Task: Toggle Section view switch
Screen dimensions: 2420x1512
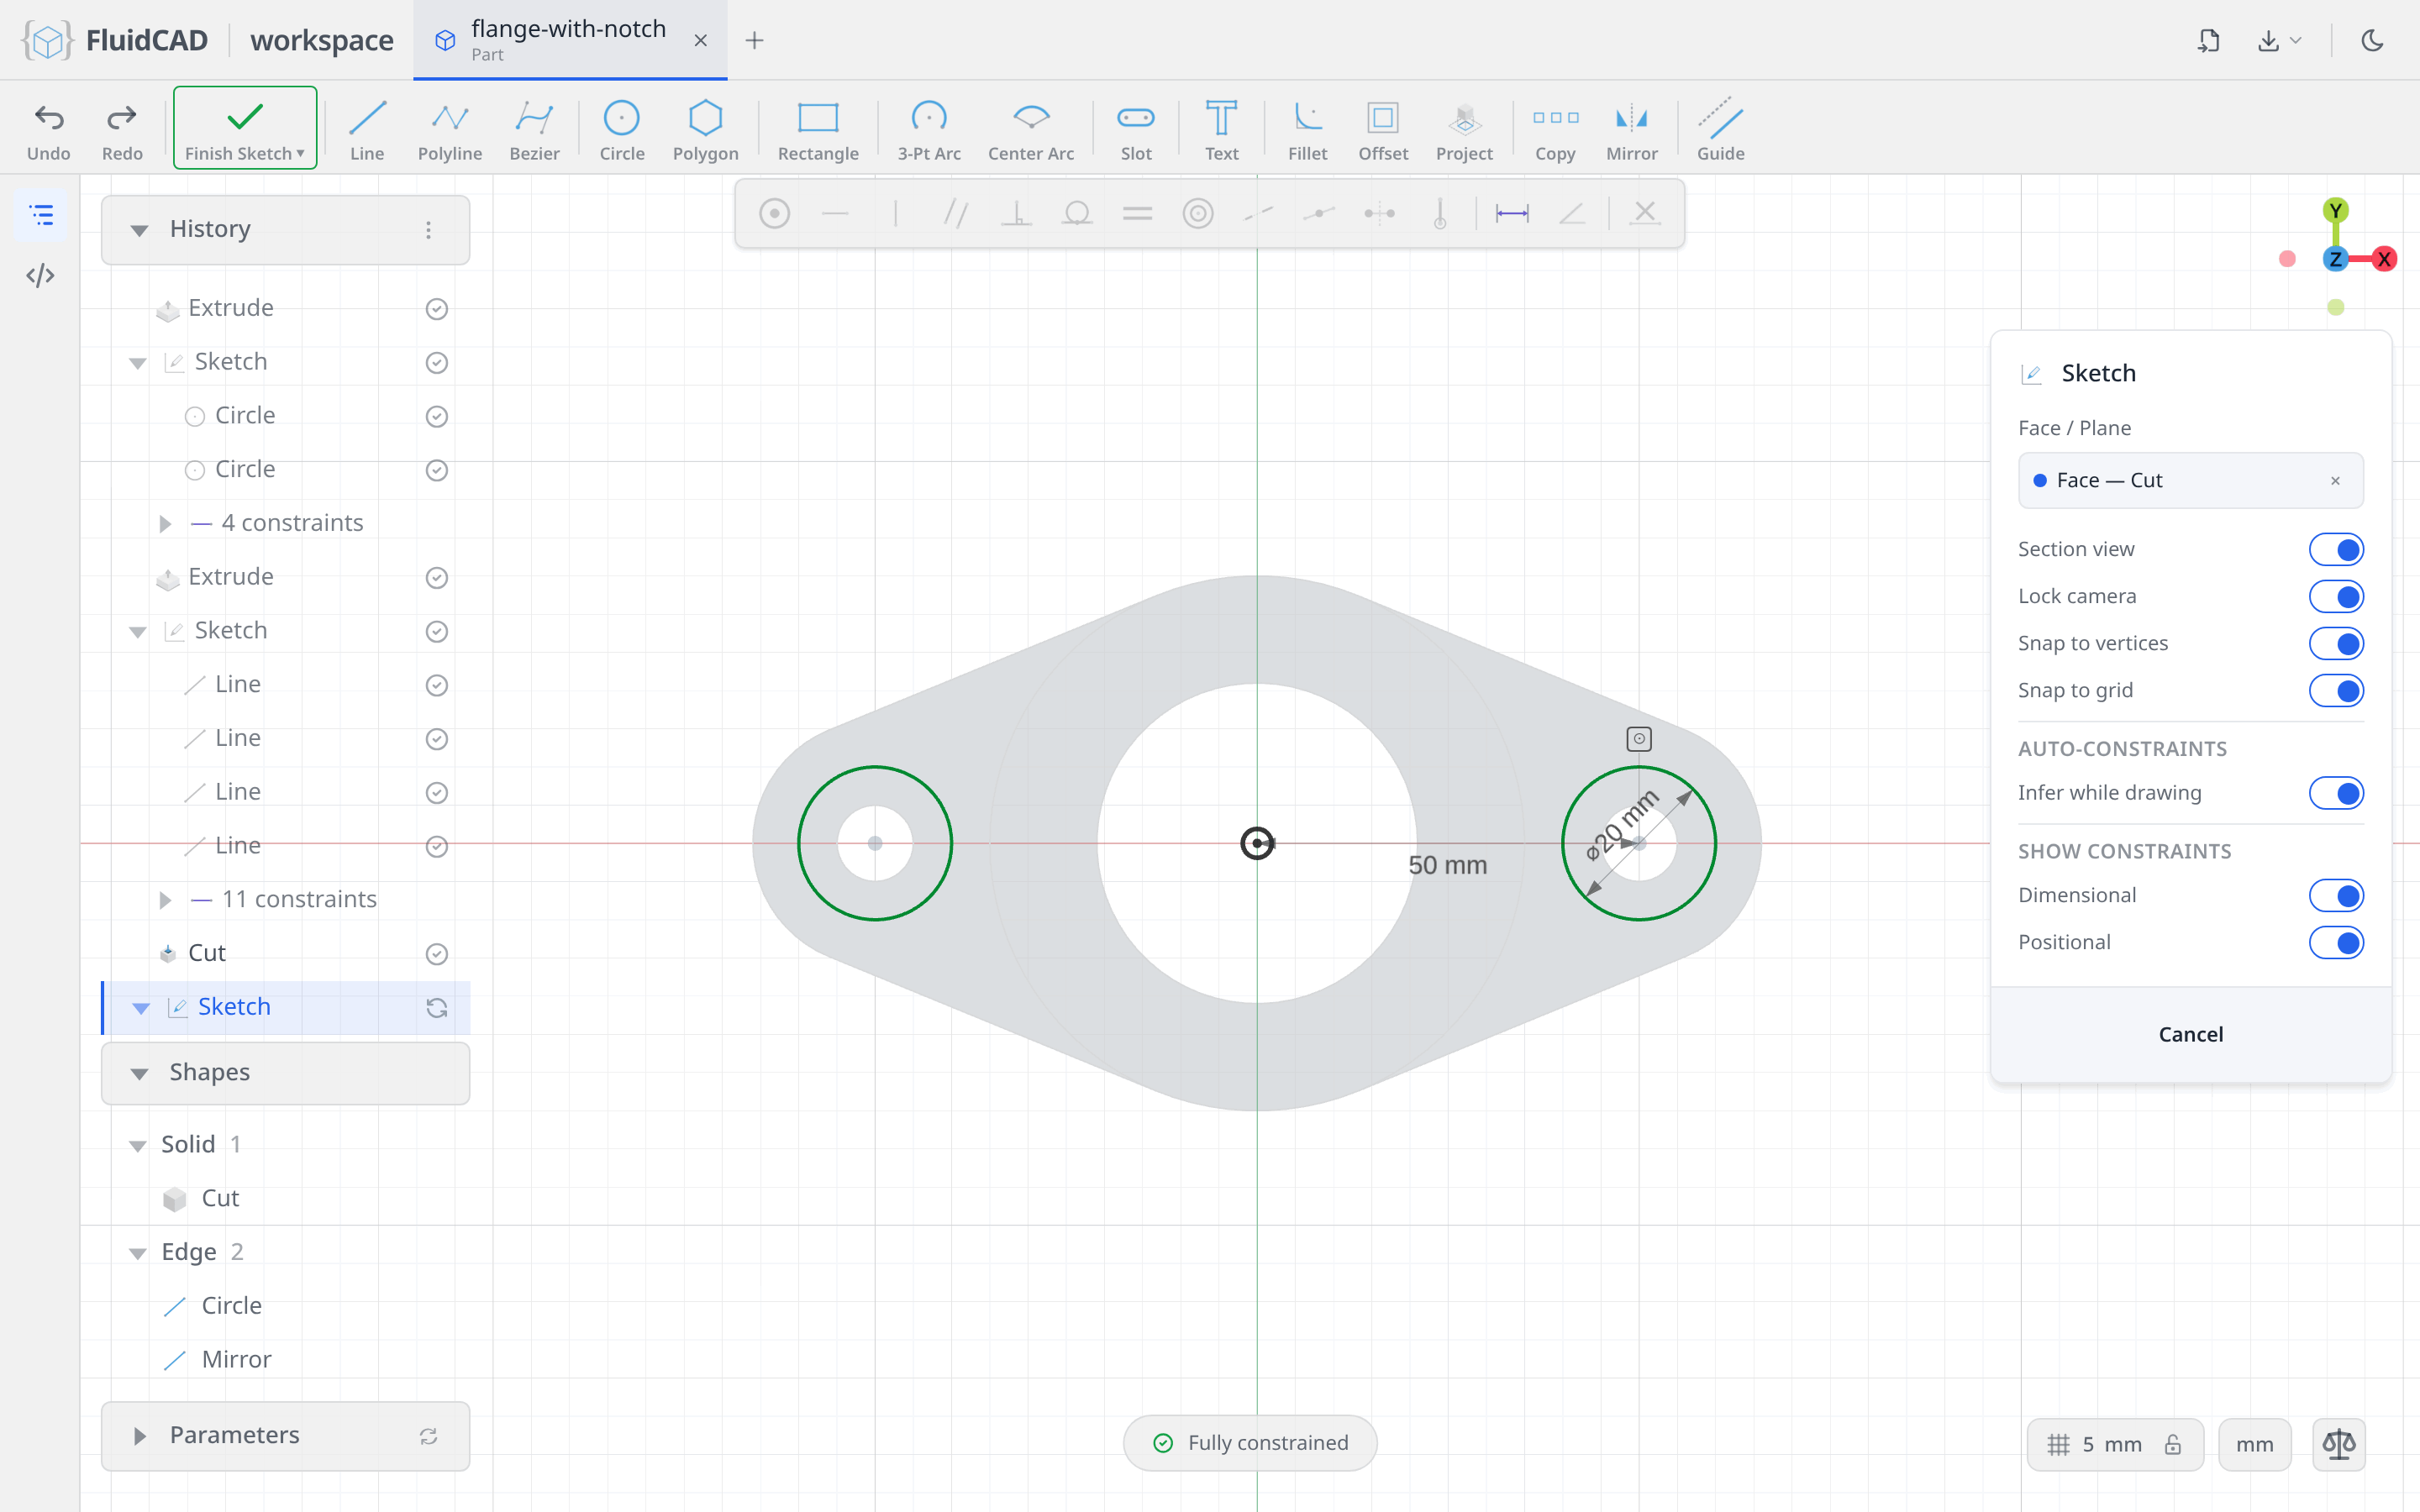Action: tap(2336, 549)
